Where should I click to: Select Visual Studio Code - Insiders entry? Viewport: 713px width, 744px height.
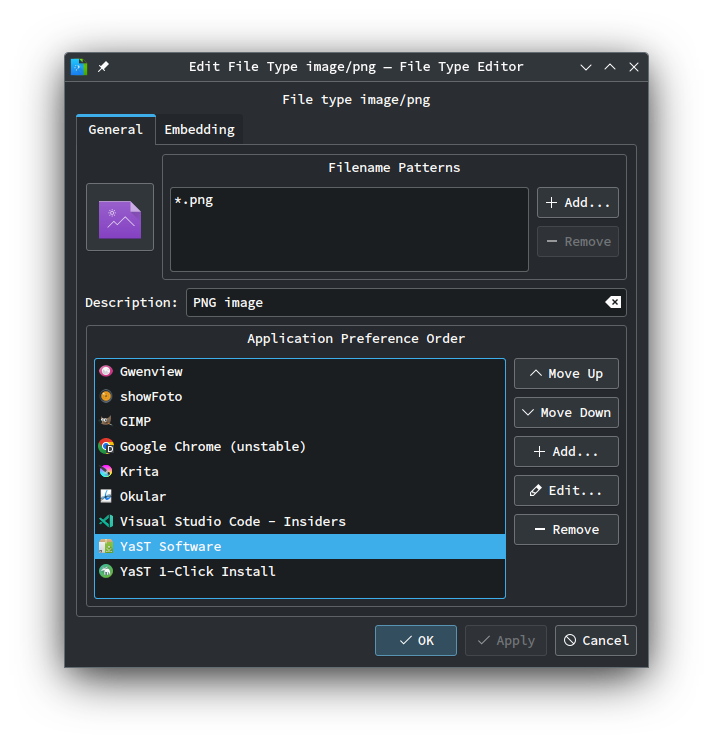(x=300, y=521)
